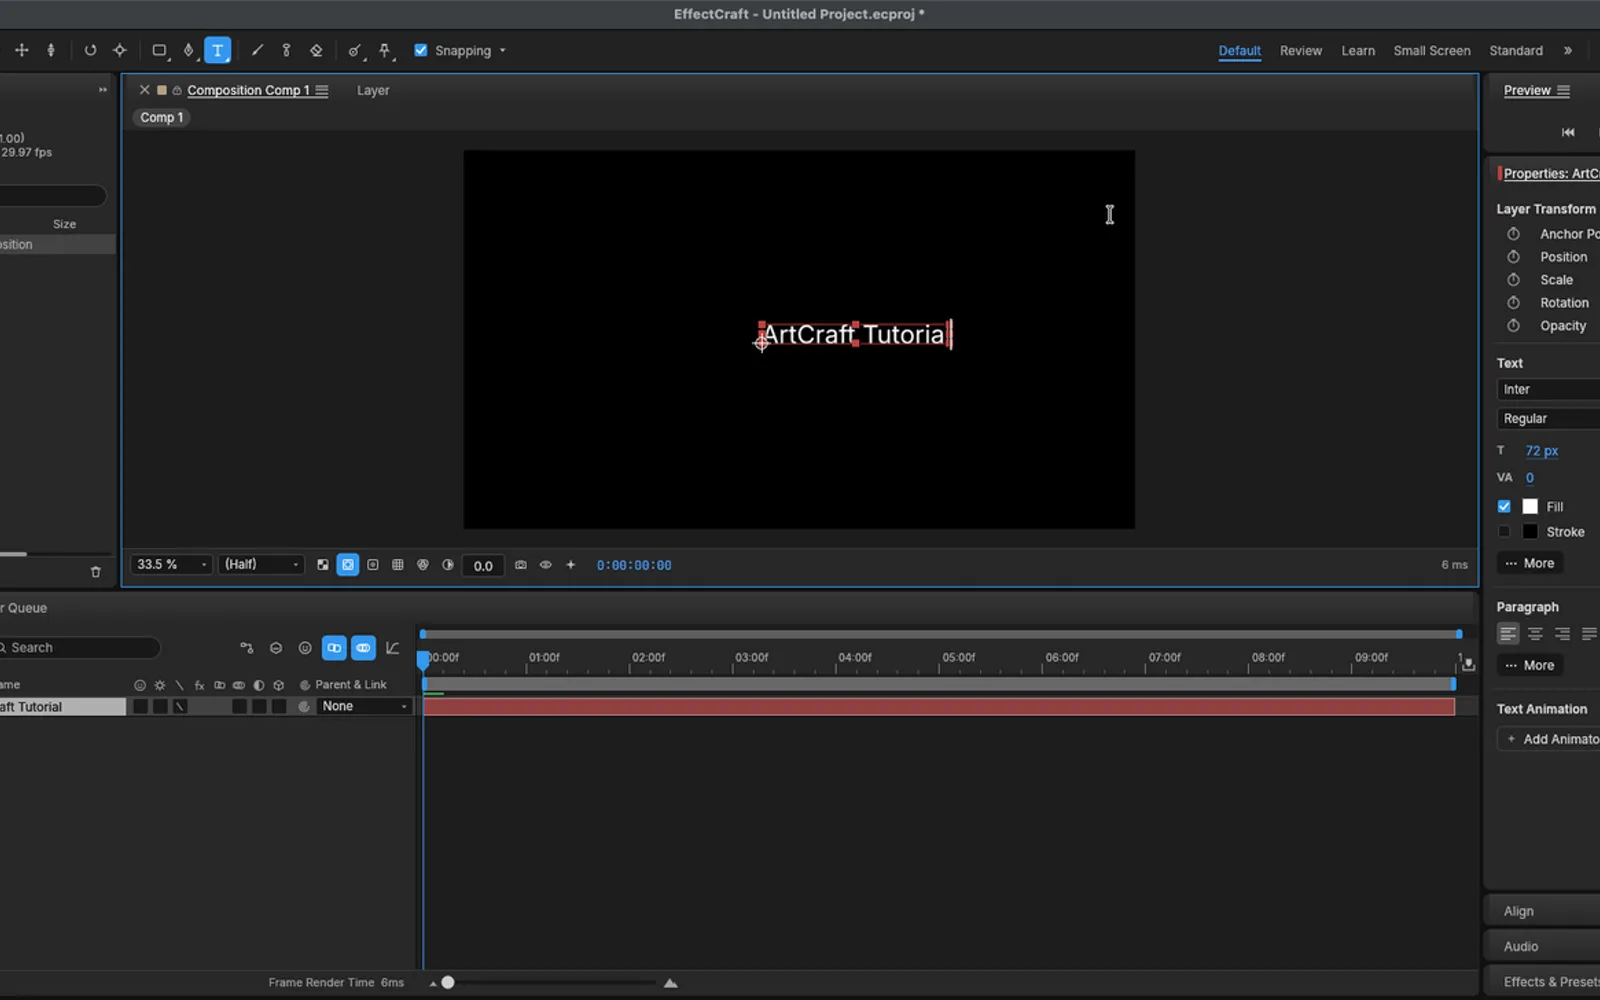The width and height of the screenshot is (1600, 1000).
Task: Click the Scale stopwatch icon
Action: coord(1514,280)
